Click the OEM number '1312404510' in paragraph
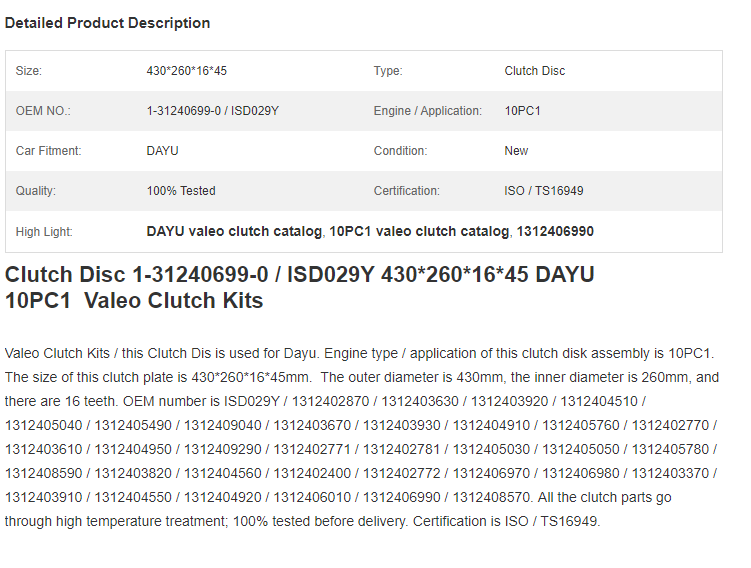Screen dimensions: 751x568 599,401
